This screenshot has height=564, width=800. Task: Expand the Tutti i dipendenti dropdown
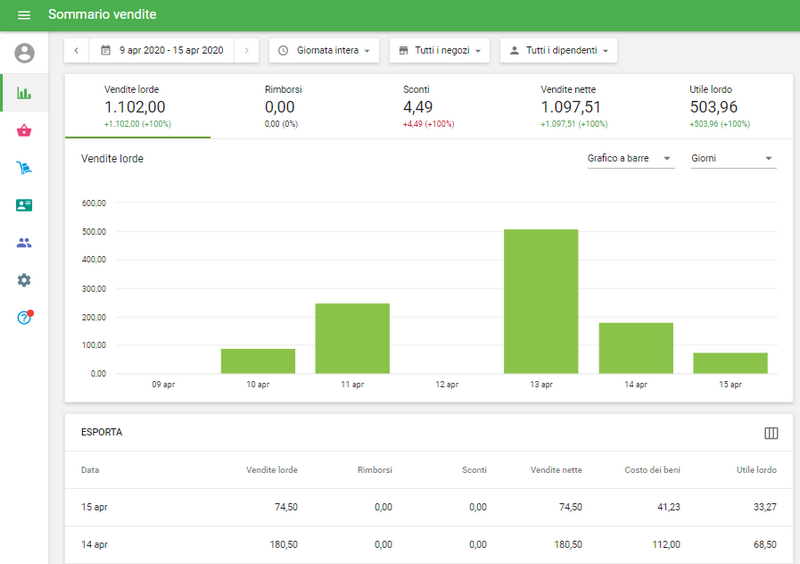pos(558,50)
